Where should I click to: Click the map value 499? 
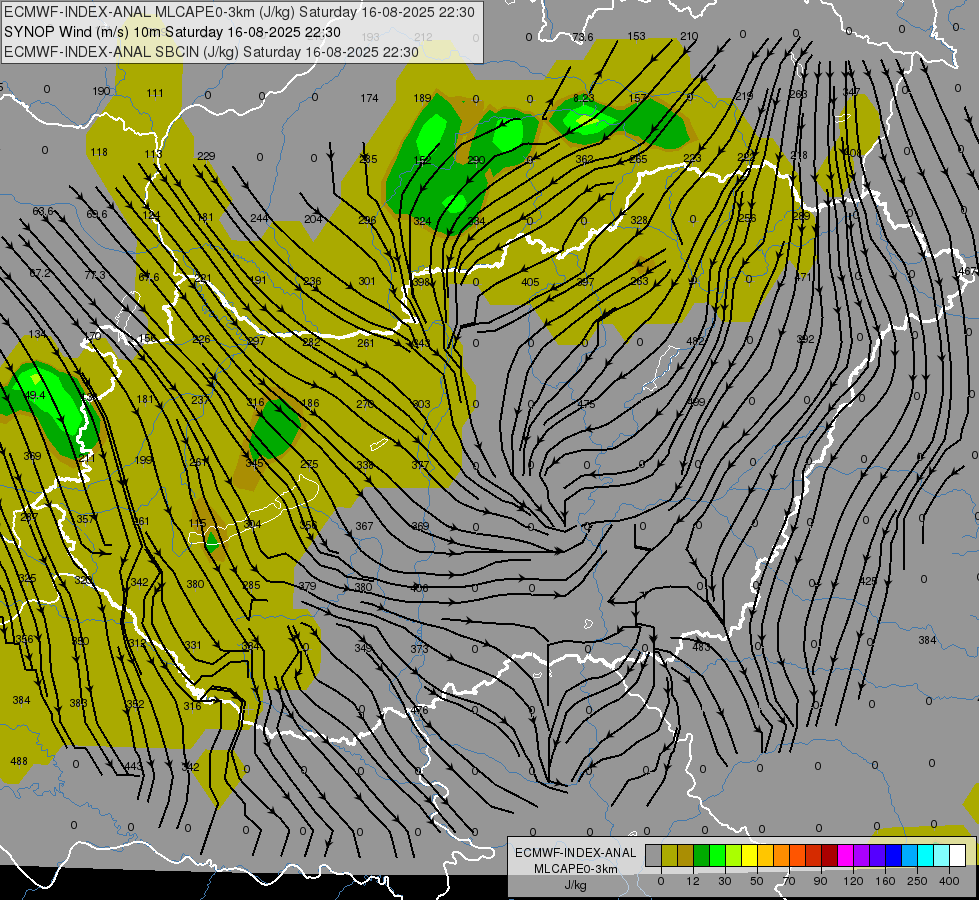[696, 402]
